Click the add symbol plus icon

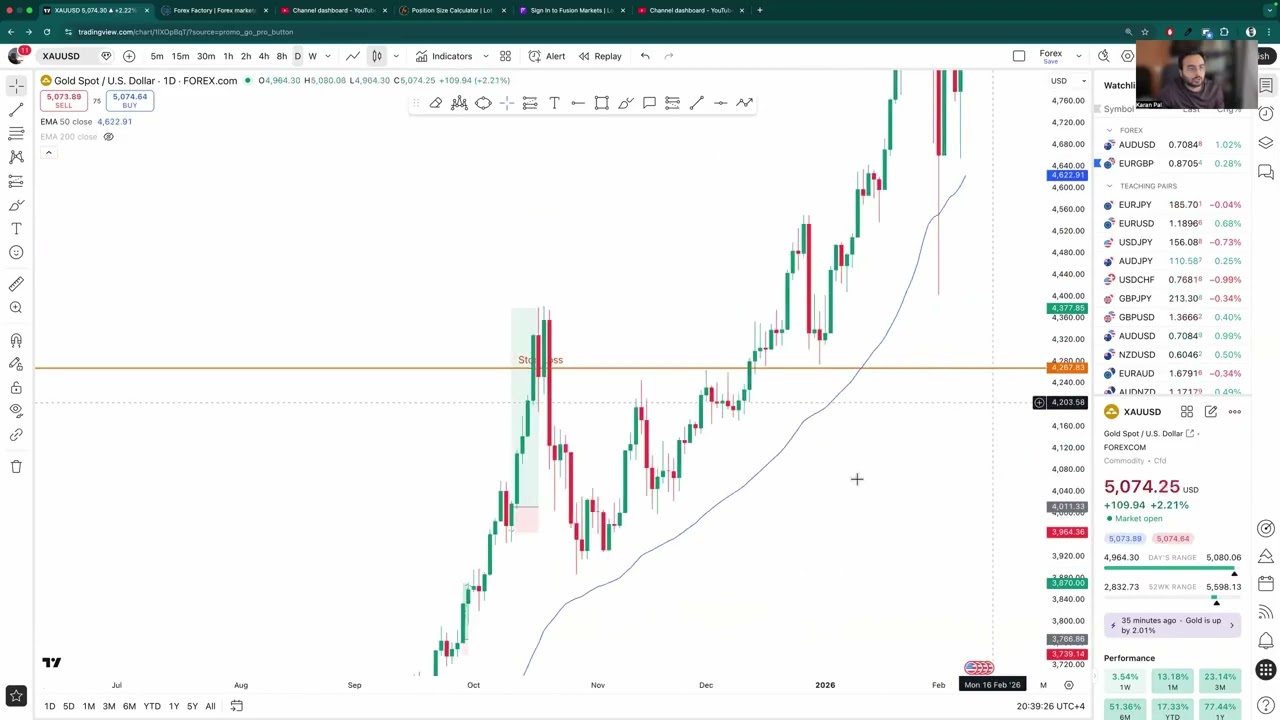point(129,56)
